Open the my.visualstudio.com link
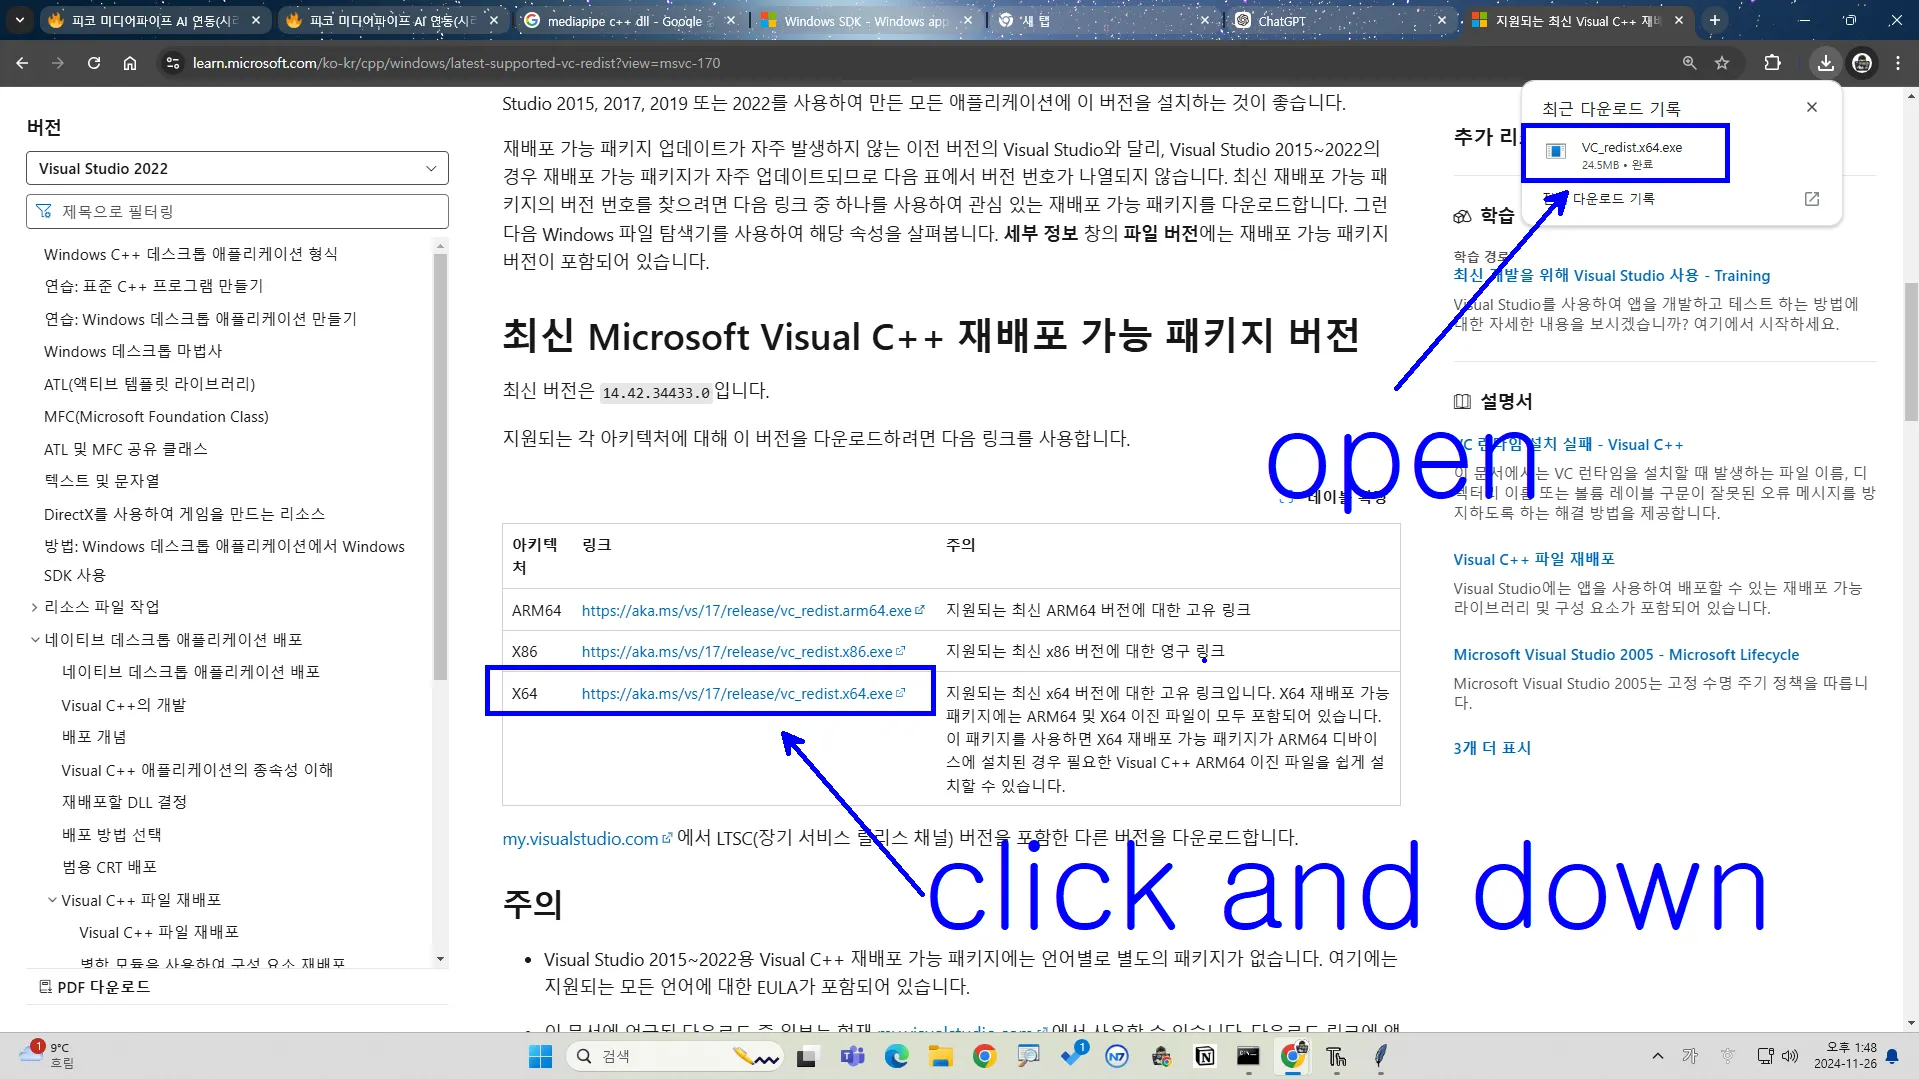This screenshot has height=1079, width=1919. [x=586, y=838]
